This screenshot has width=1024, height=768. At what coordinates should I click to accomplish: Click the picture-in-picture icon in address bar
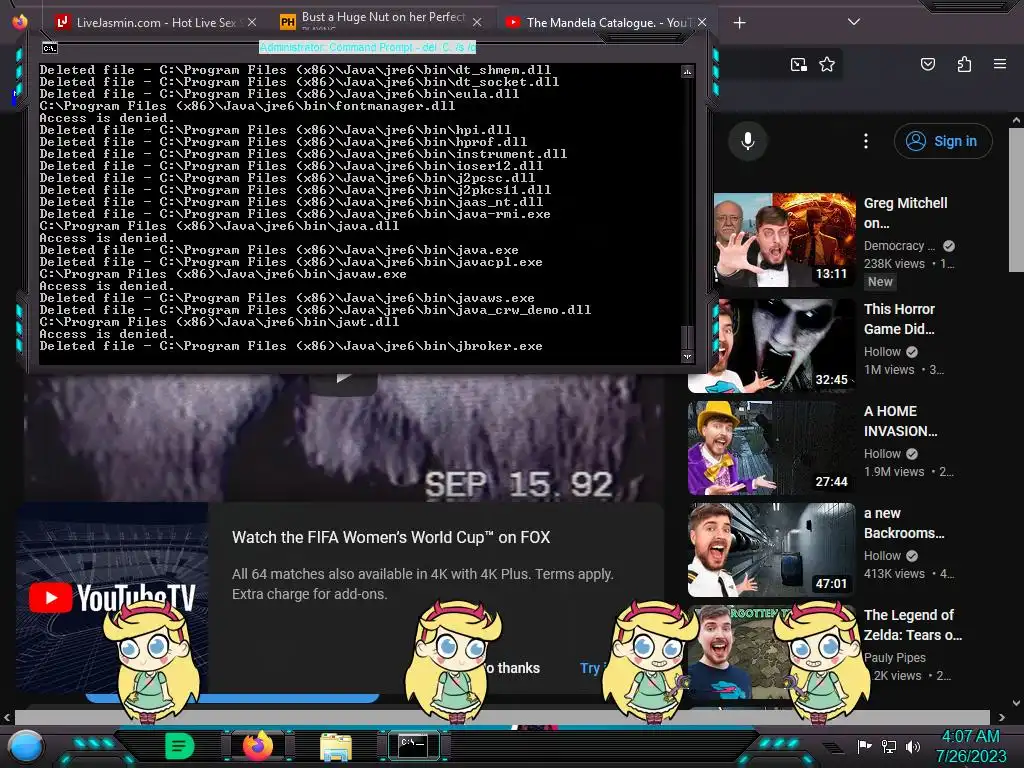[x=798, y=64]
